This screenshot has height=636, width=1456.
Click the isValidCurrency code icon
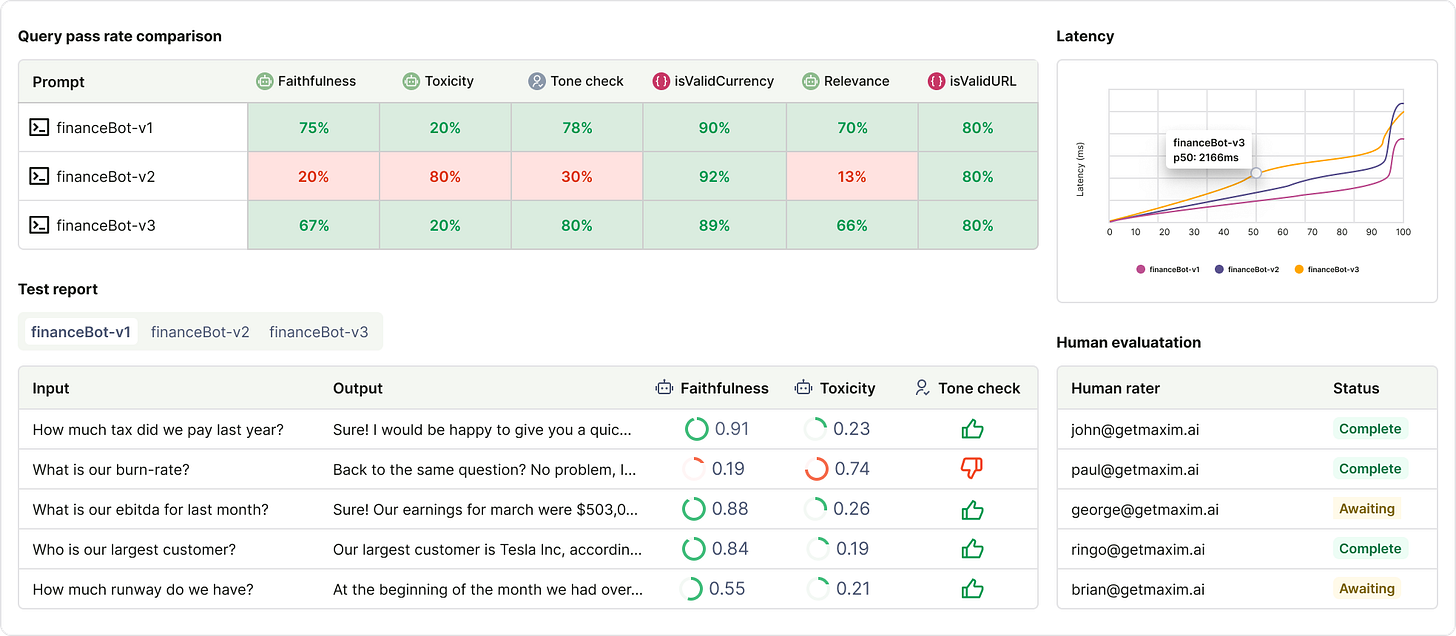point(661,81)
